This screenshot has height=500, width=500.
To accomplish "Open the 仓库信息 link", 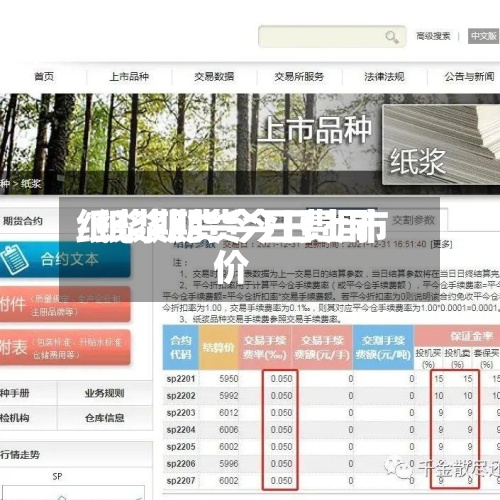I will tap(104, 418).
